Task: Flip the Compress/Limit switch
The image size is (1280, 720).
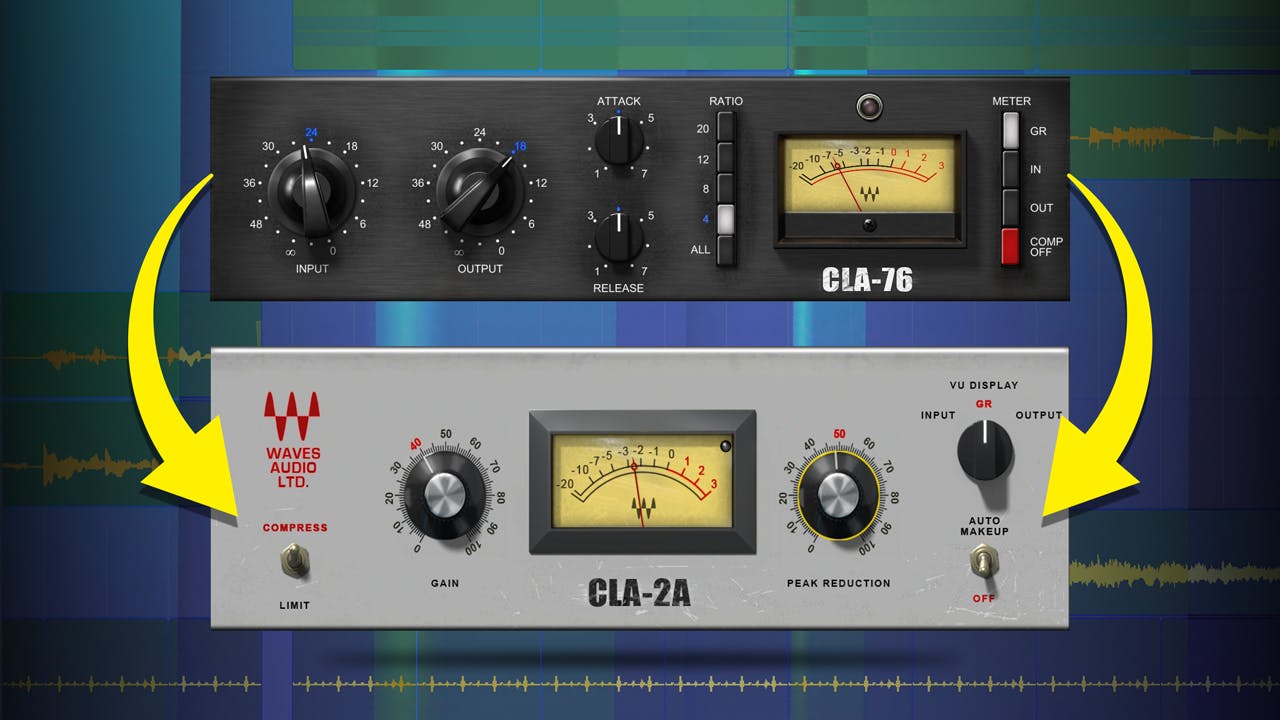Action: coord(294,561)
